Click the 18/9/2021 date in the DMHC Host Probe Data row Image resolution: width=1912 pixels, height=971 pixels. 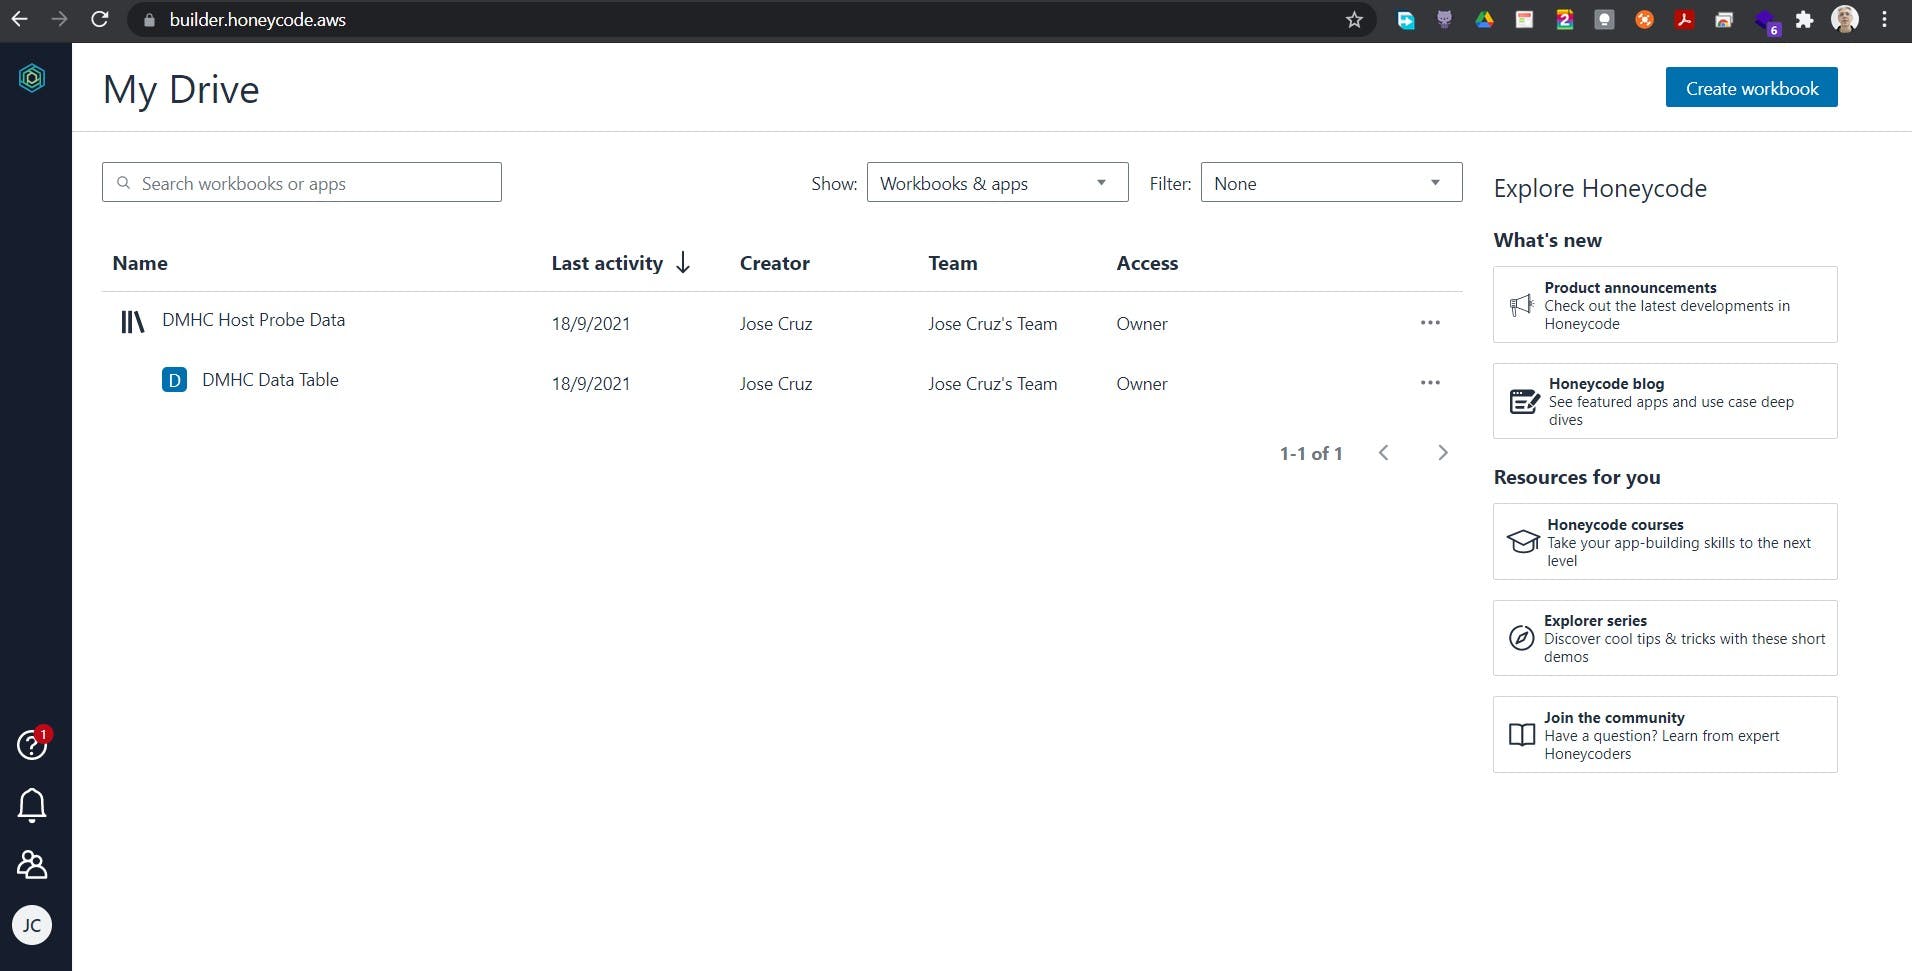591,324
